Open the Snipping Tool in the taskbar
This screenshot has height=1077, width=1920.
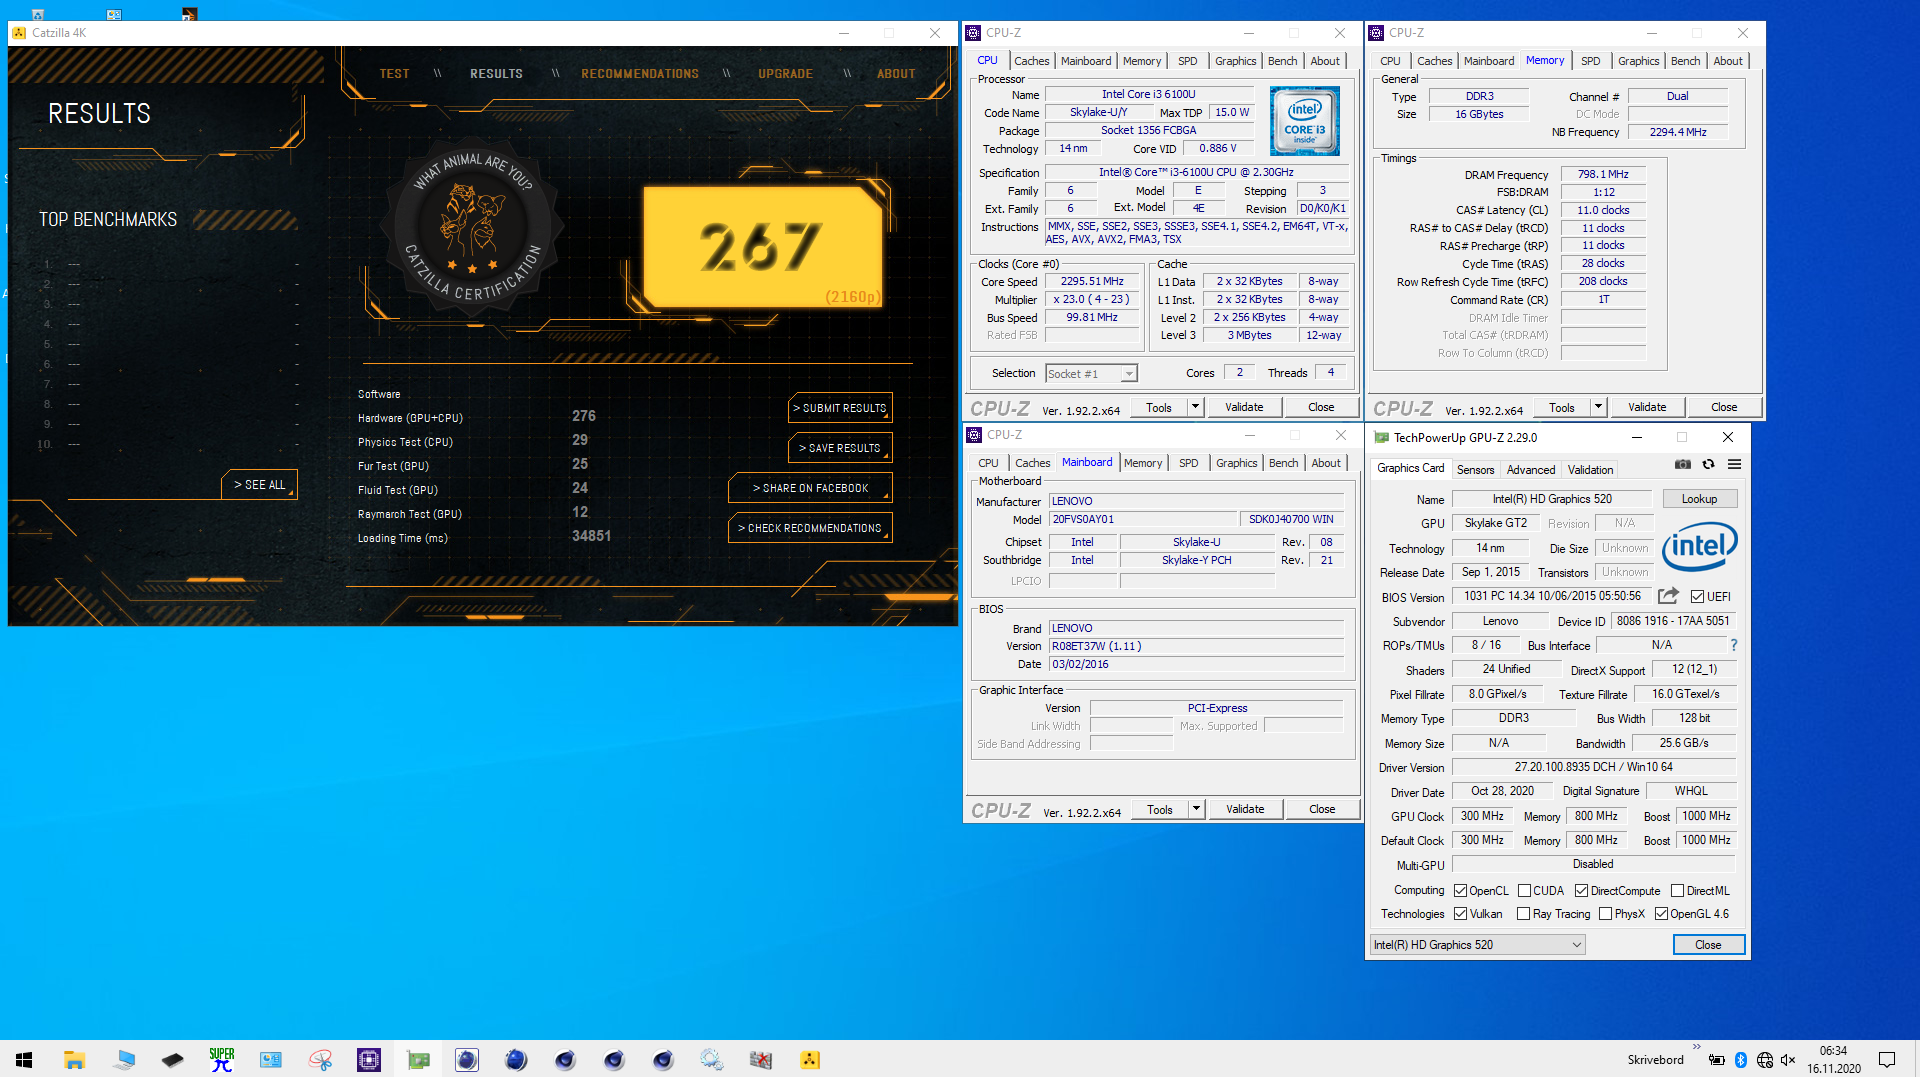320,1059
